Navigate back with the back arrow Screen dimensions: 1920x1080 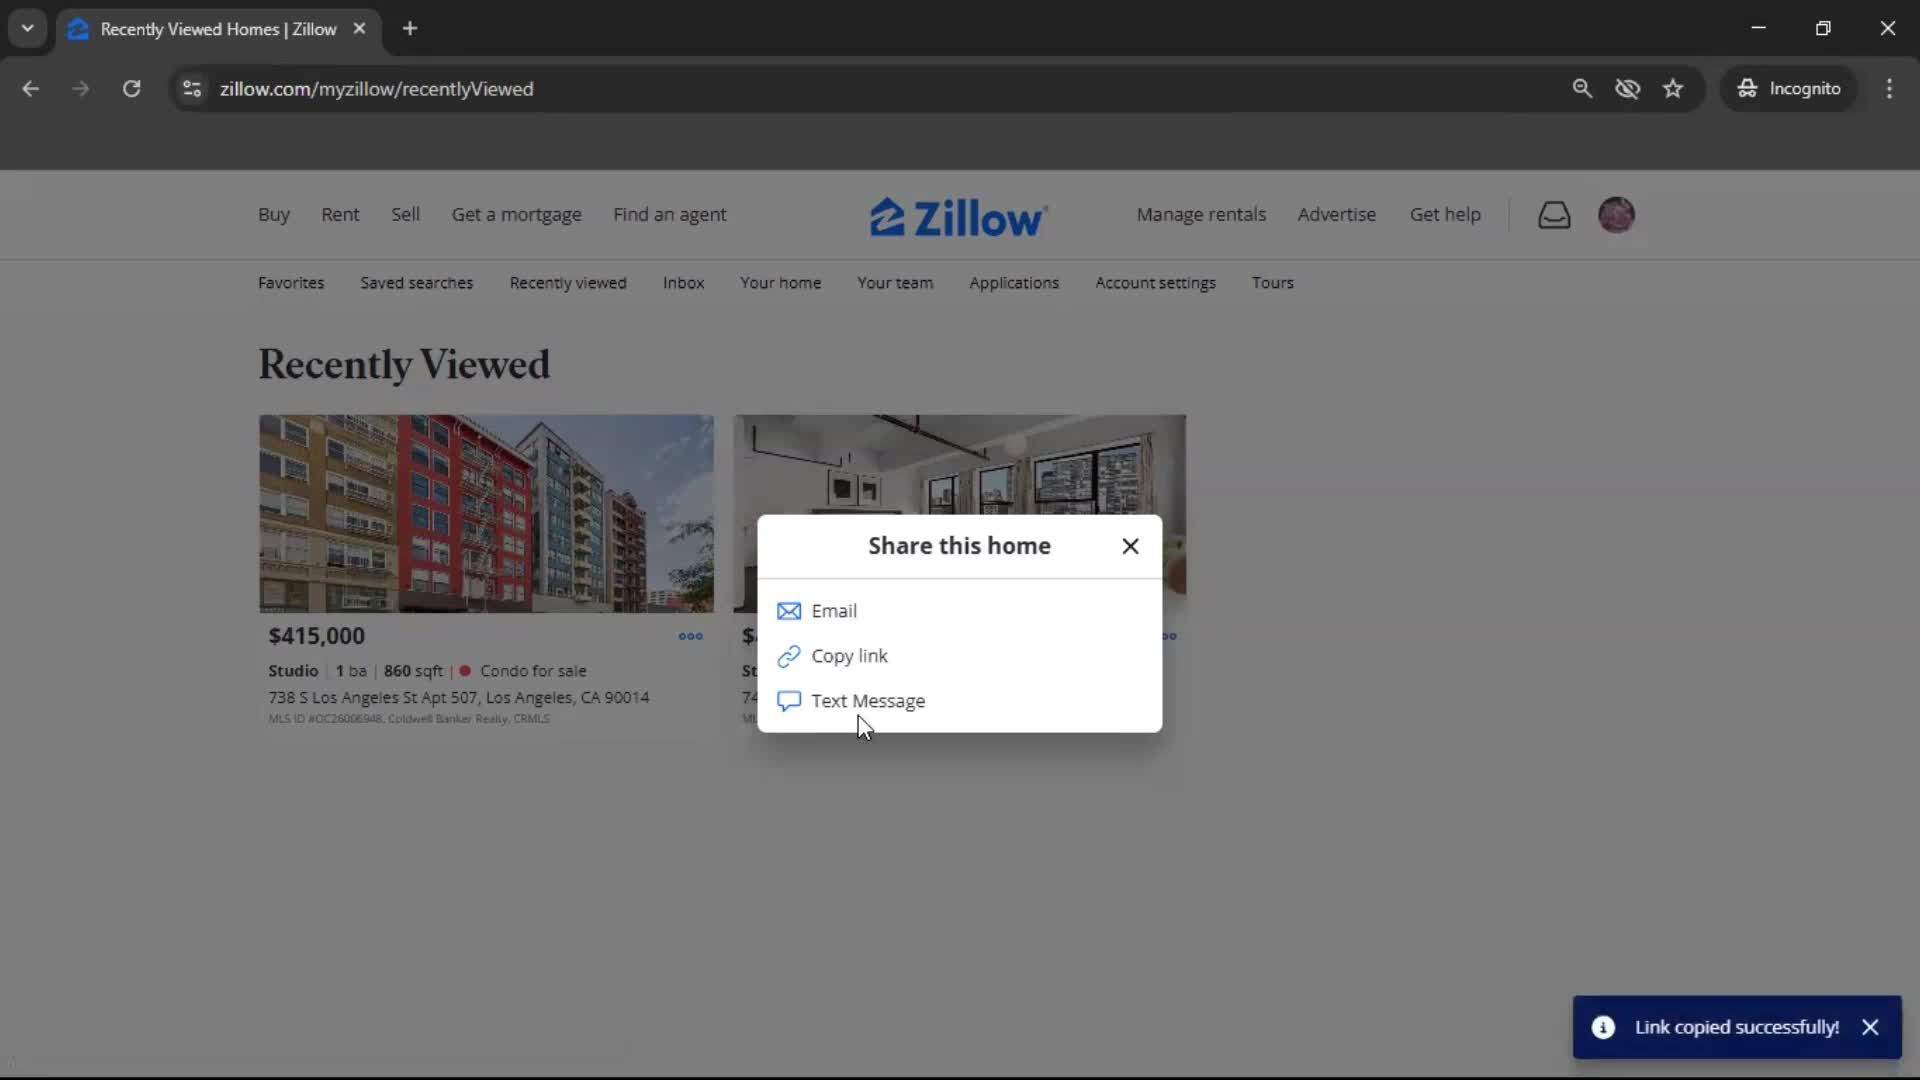pyautogui.click(x=30, y=88)
